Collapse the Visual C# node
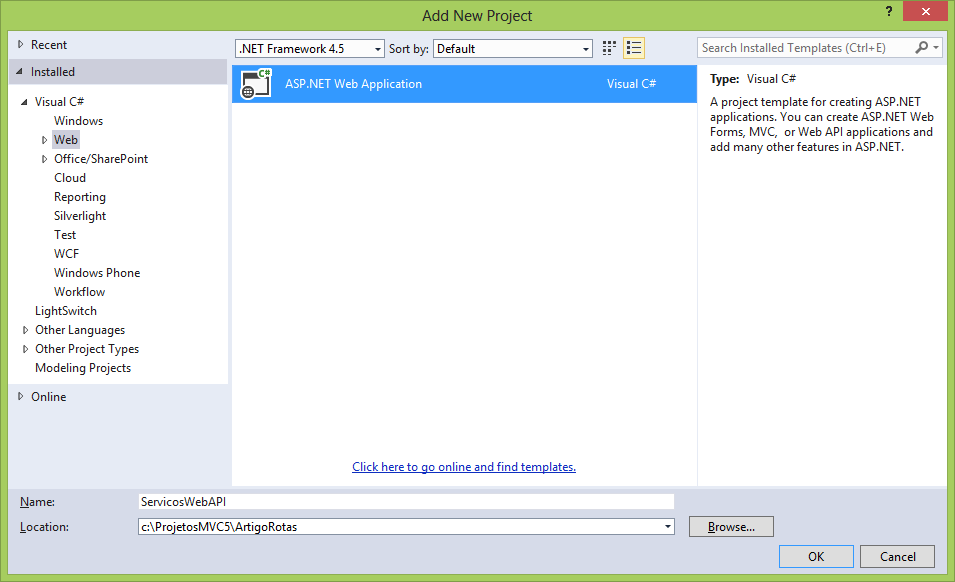 24,102
